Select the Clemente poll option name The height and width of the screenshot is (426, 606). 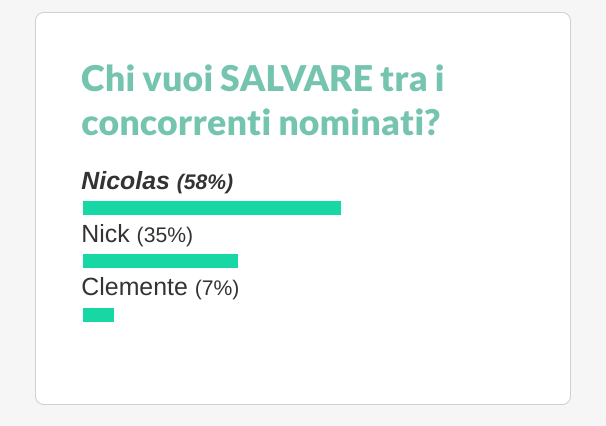pyautogui.click(x=134, y=288)
